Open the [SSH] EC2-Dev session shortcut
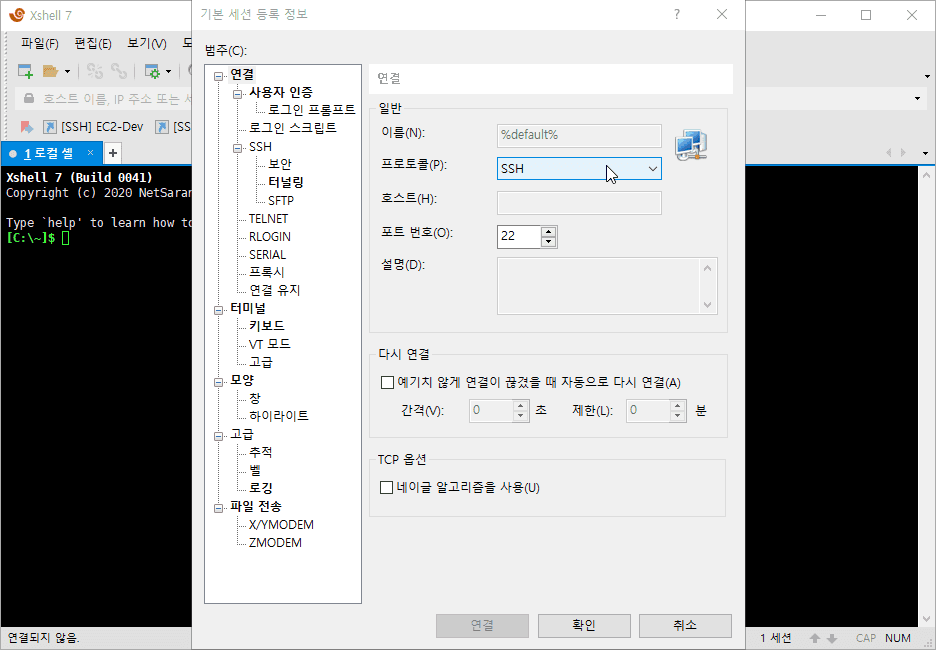936x650 pixels. (94, 127)
